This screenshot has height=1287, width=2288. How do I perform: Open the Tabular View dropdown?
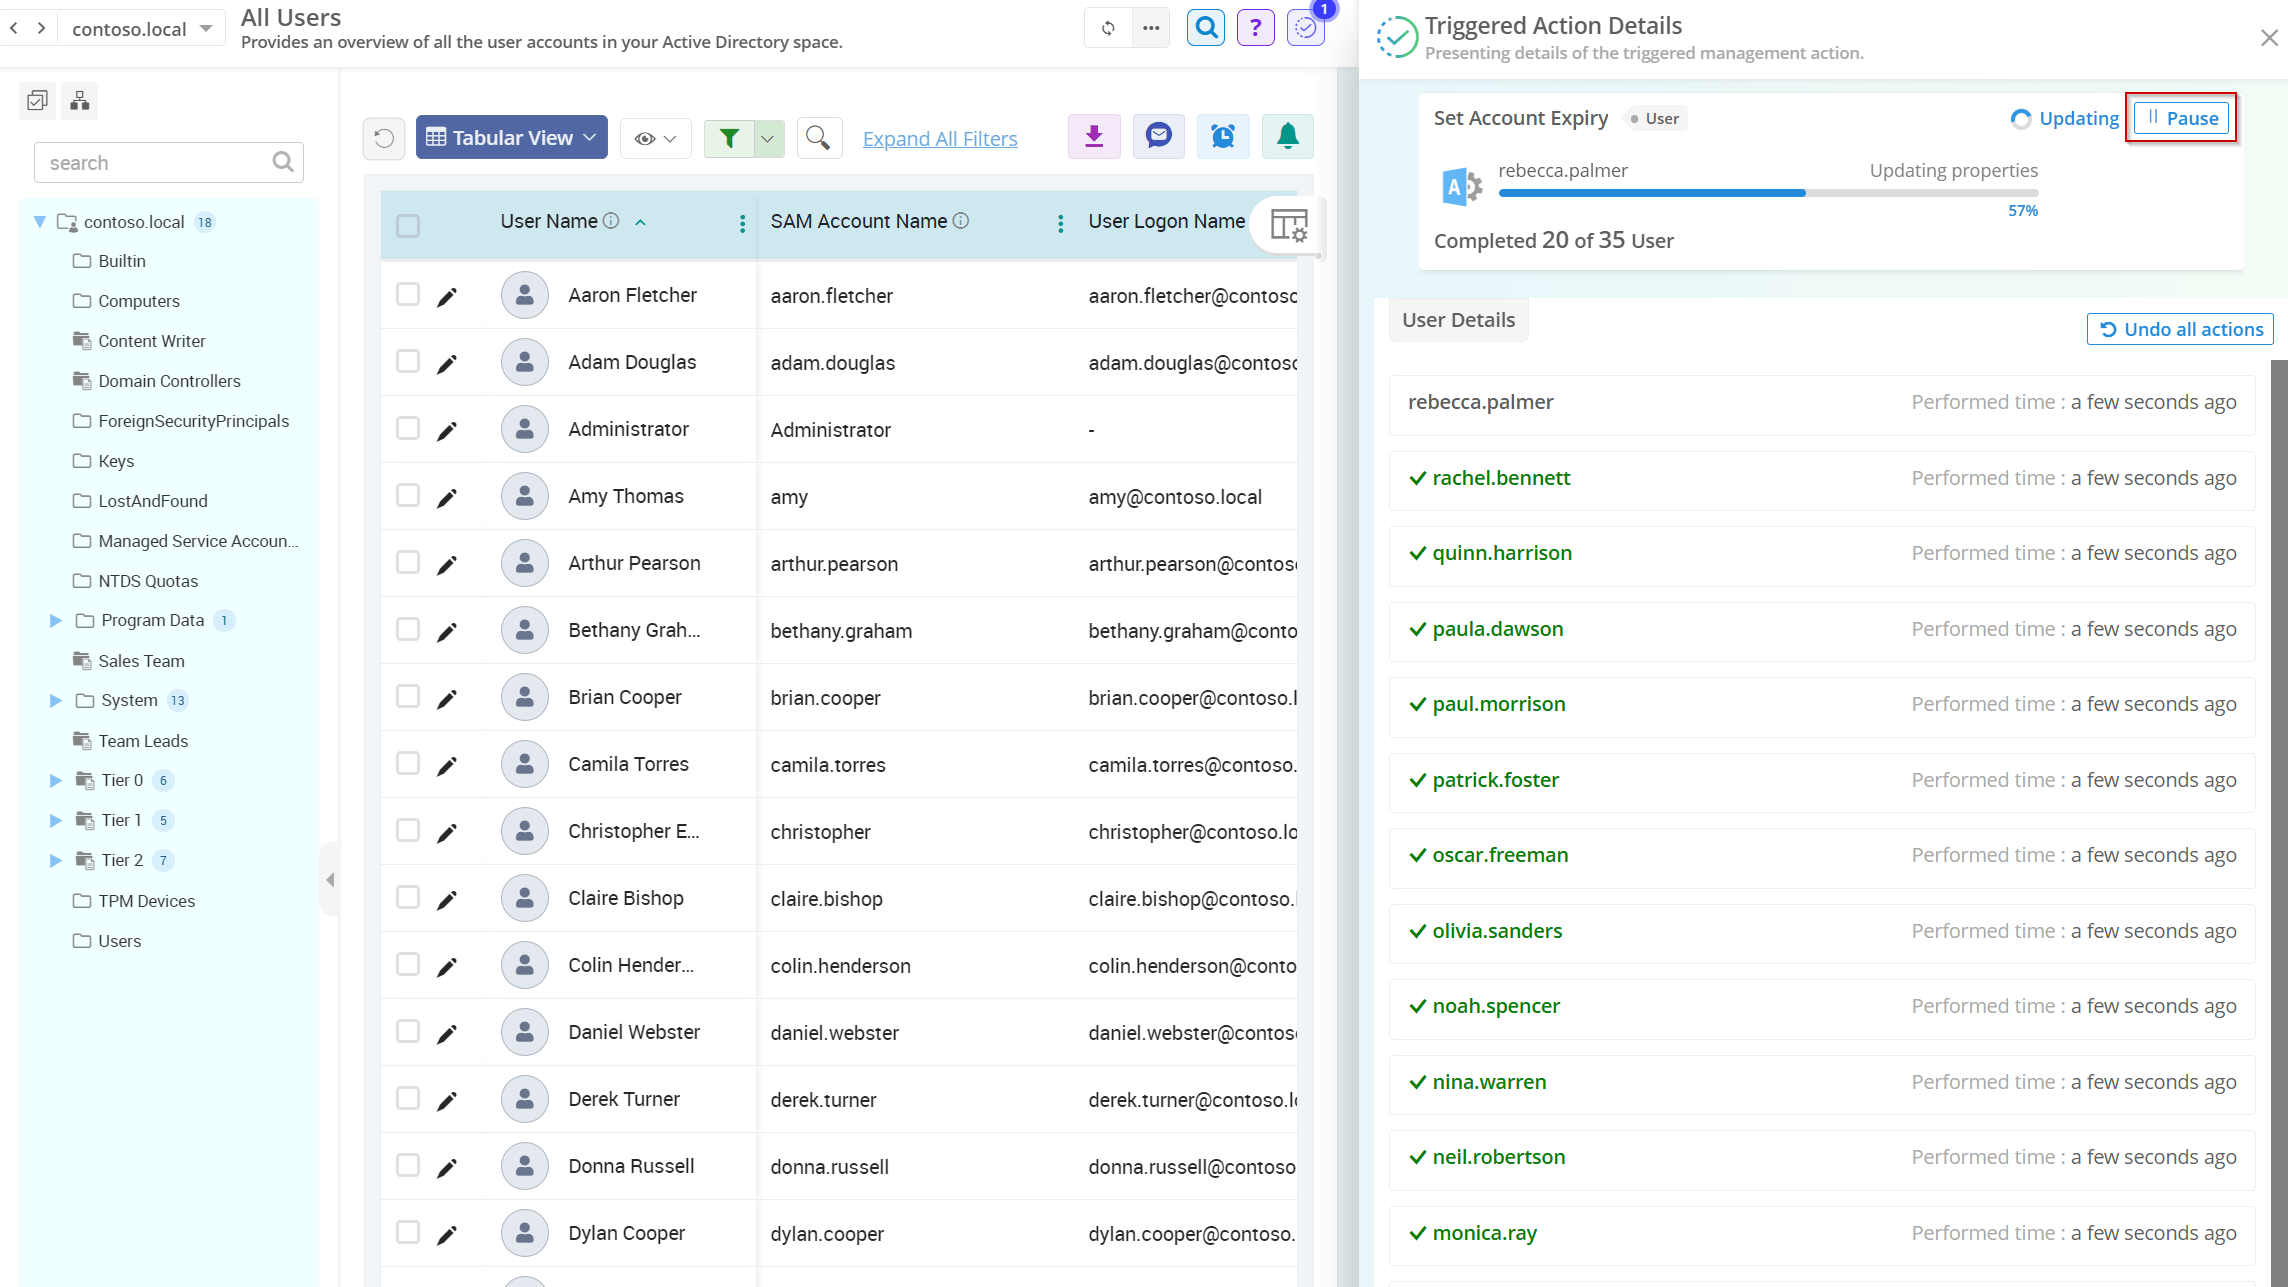click(511, 137)
